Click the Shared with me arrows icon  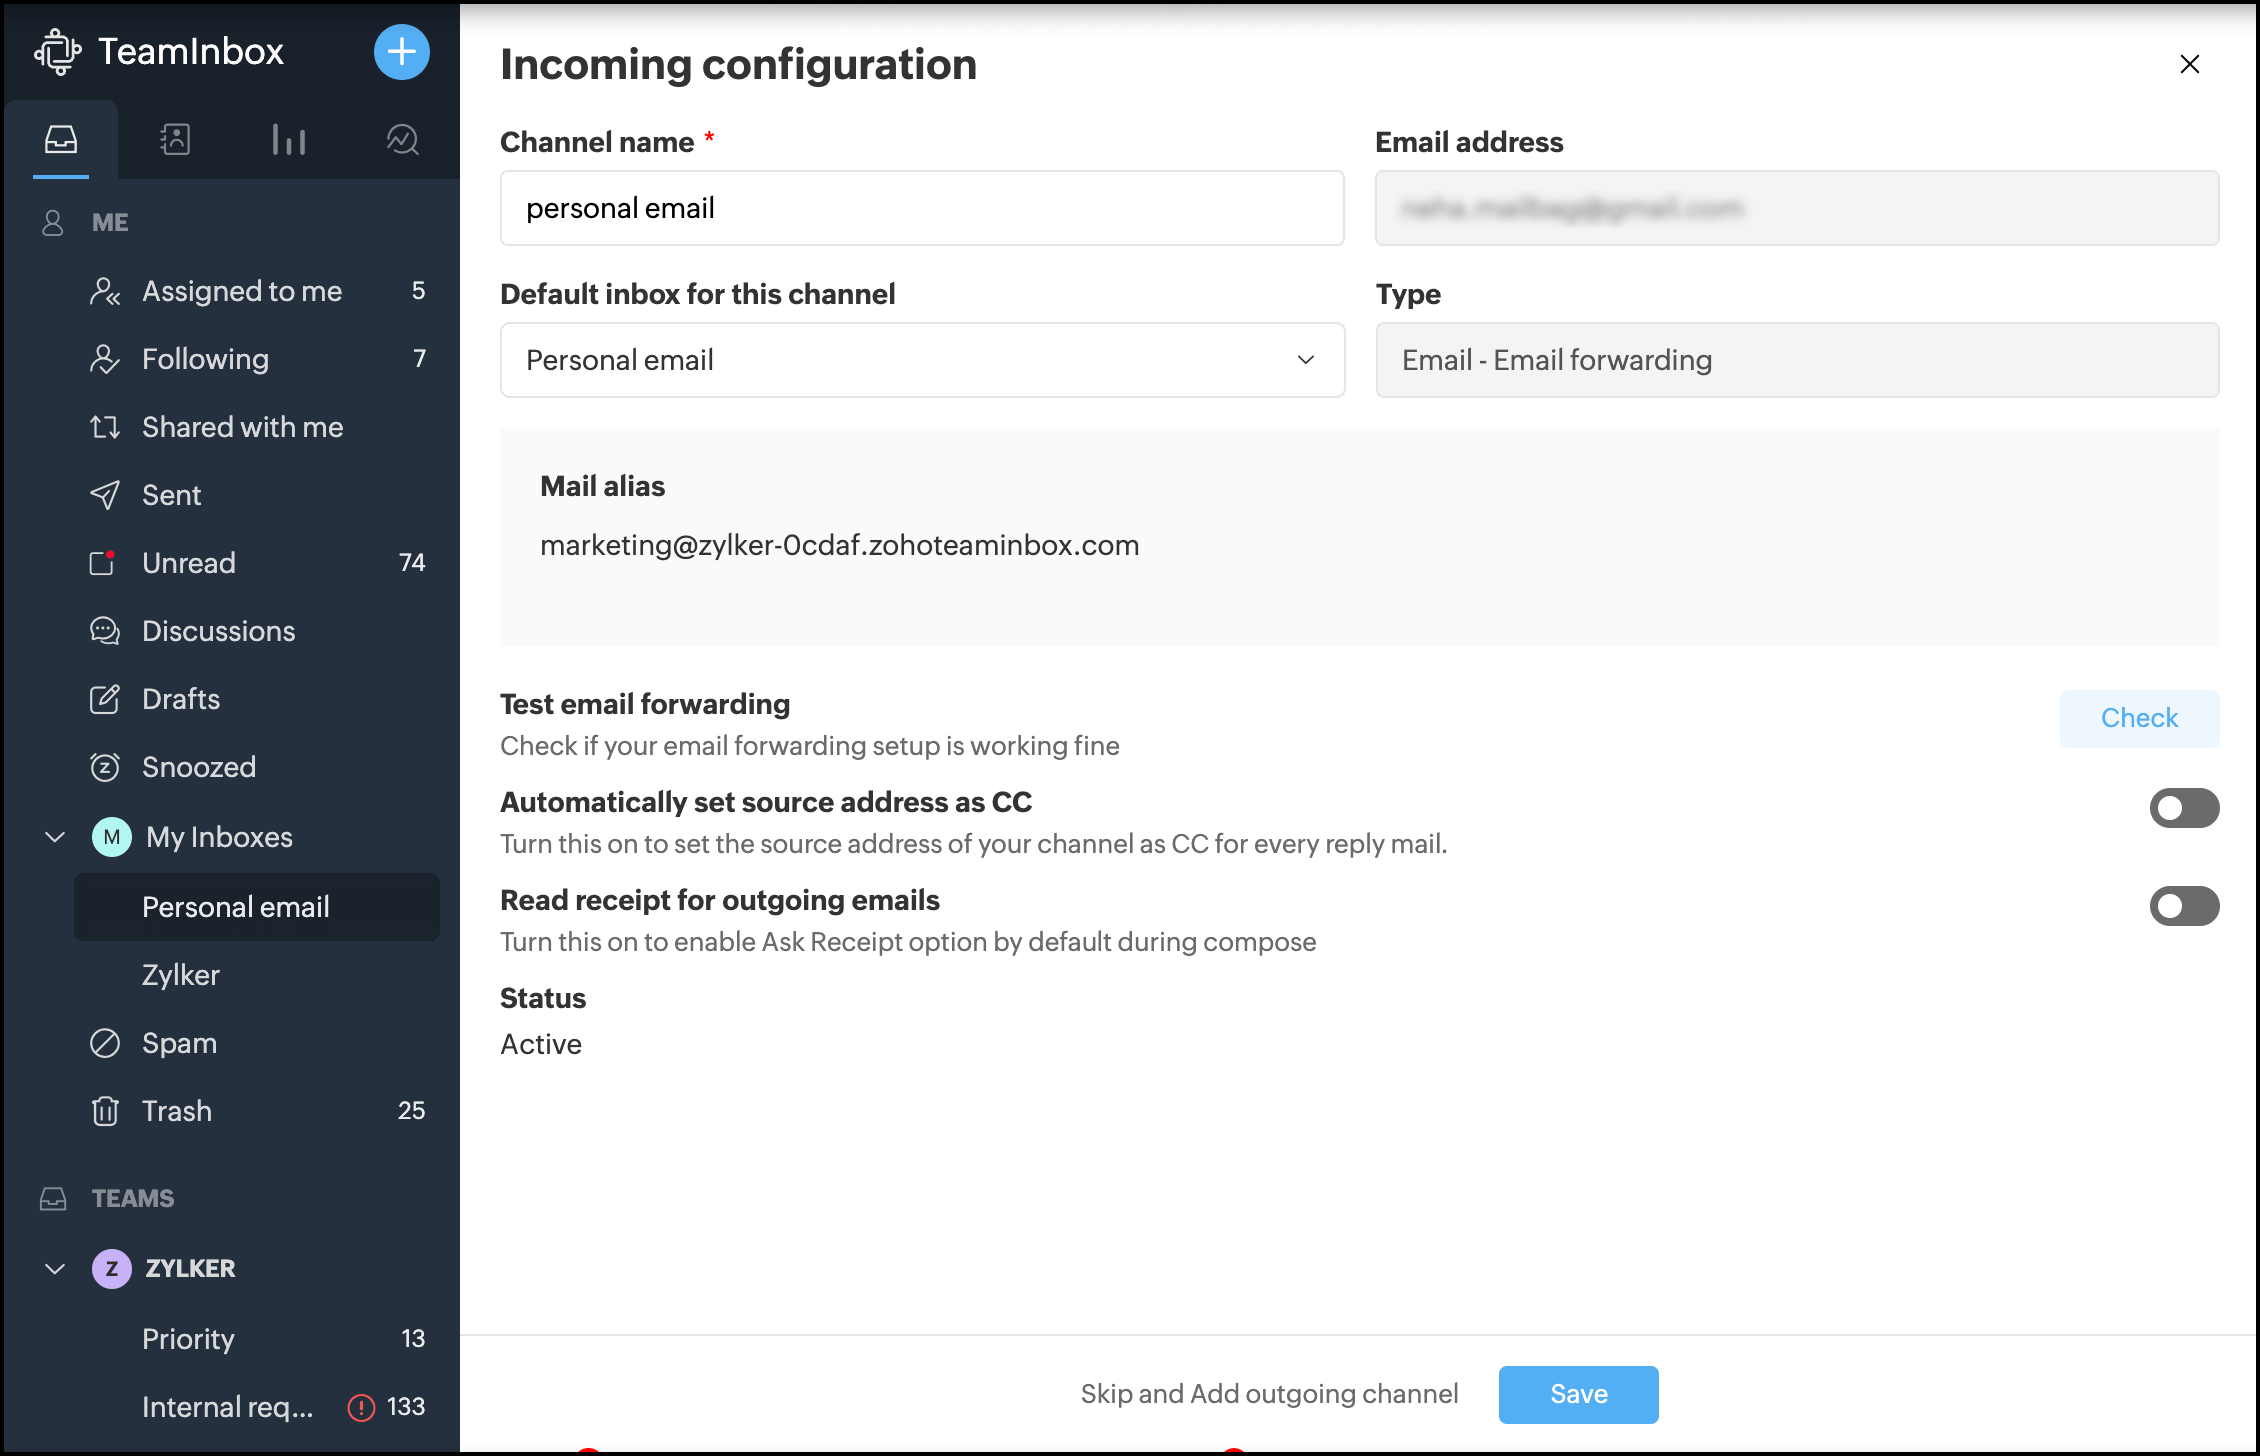(x=105, y=427)
